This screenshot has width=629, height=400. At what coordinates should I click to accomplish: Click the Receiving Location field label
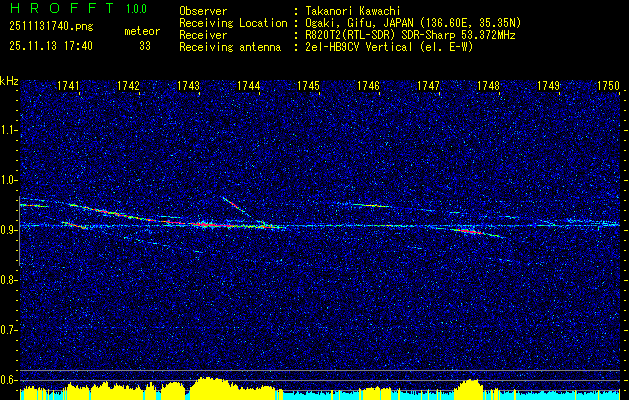click(x=233, y=23)
